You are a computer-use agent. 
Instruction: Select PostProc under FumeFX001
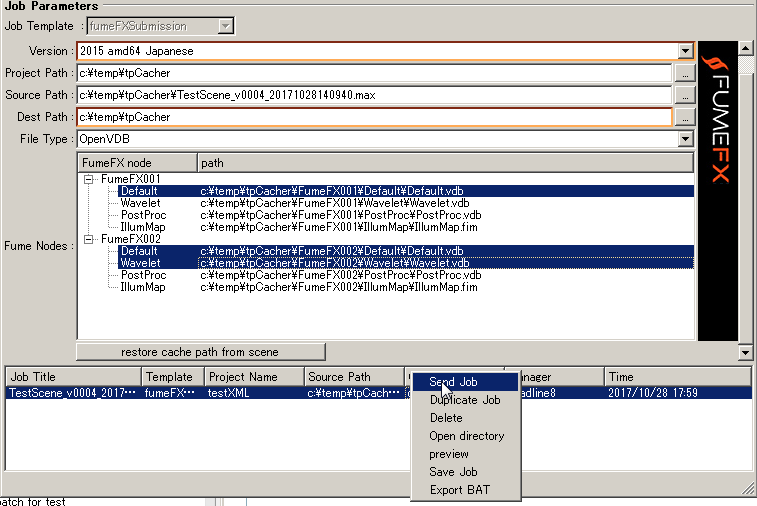143,215
